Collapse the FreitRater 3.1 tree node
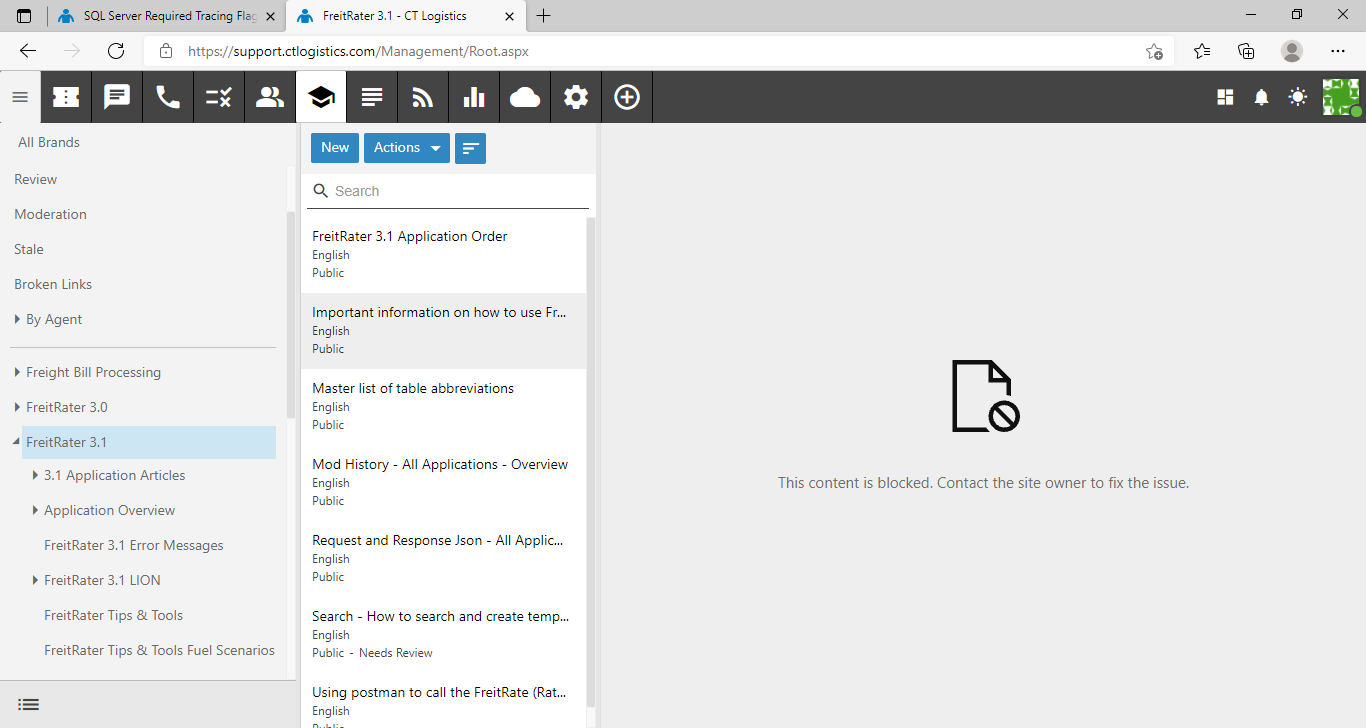This screenshot has width=1366, height=728. pyautogui.click(x=17, y=442)
